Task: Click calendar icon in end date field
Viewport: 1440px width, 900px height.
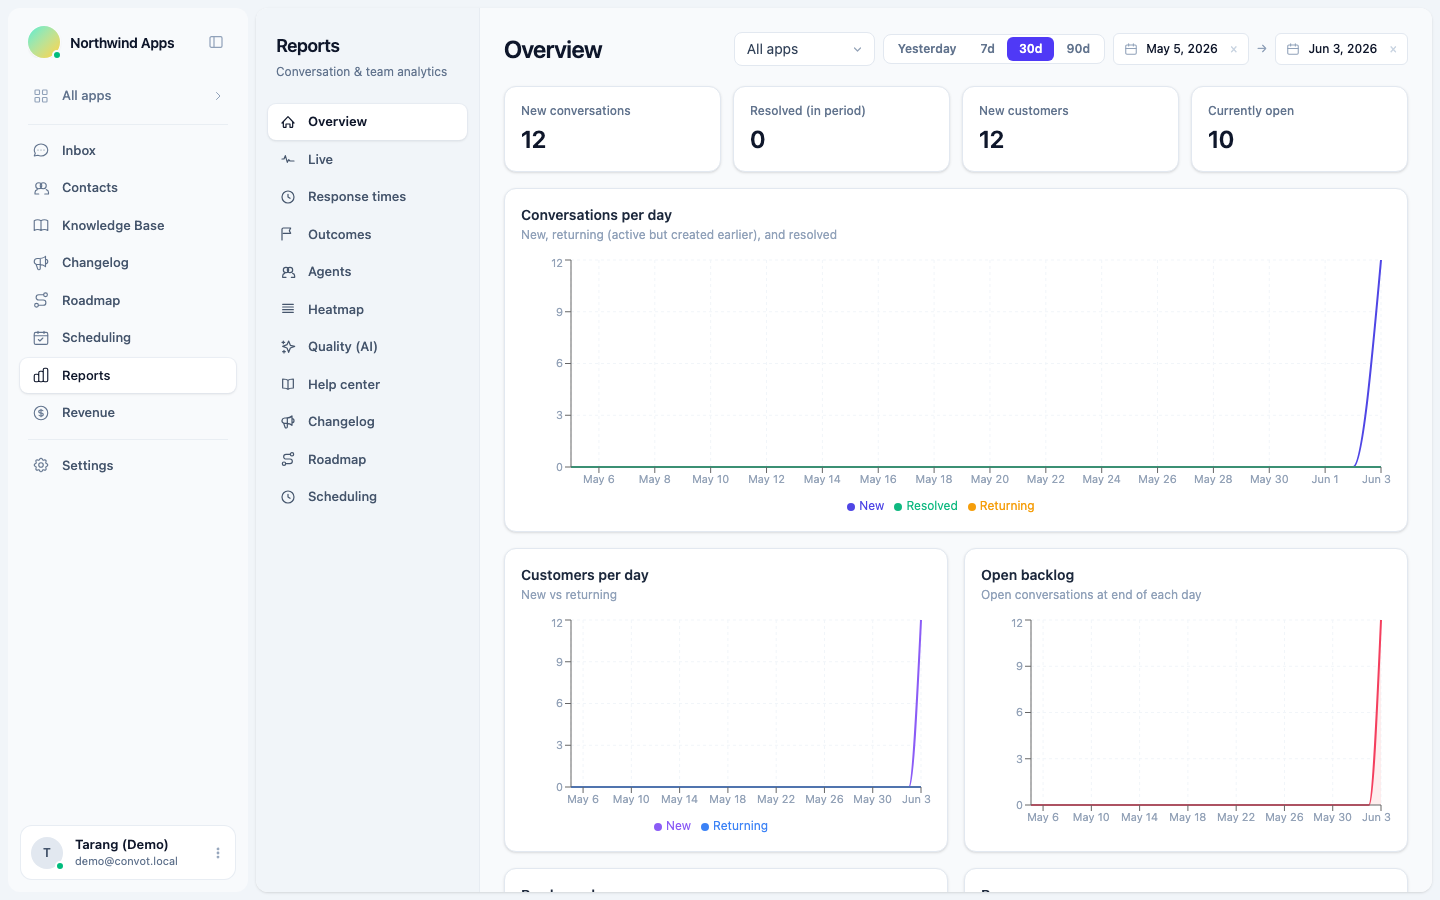Action: (x=1293, y=49)
